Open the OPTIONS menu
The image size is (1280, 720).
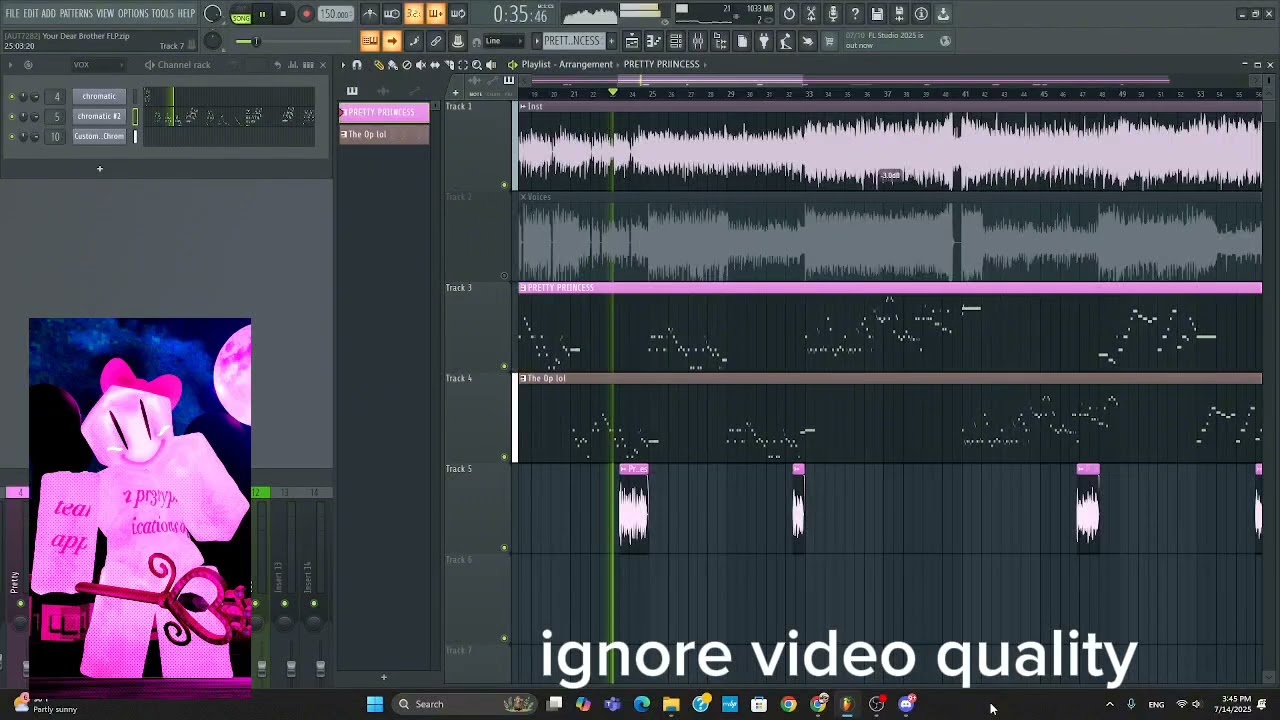coord(133,14)
